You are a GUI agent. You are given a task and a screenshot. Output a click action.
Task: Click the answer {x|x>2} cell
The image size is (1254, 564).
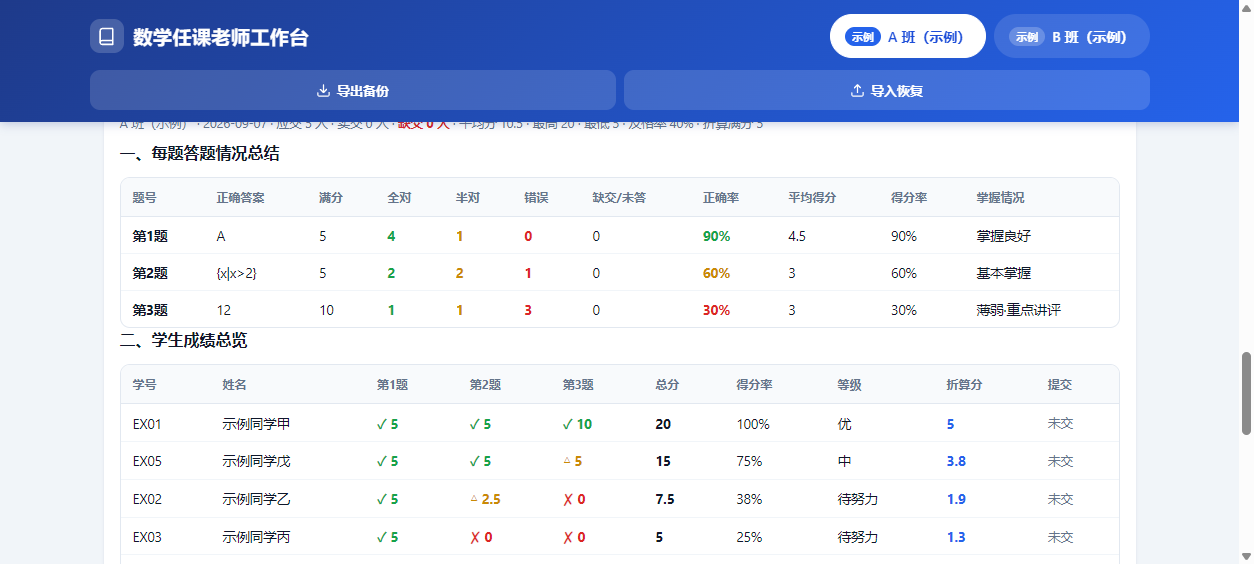237,273
